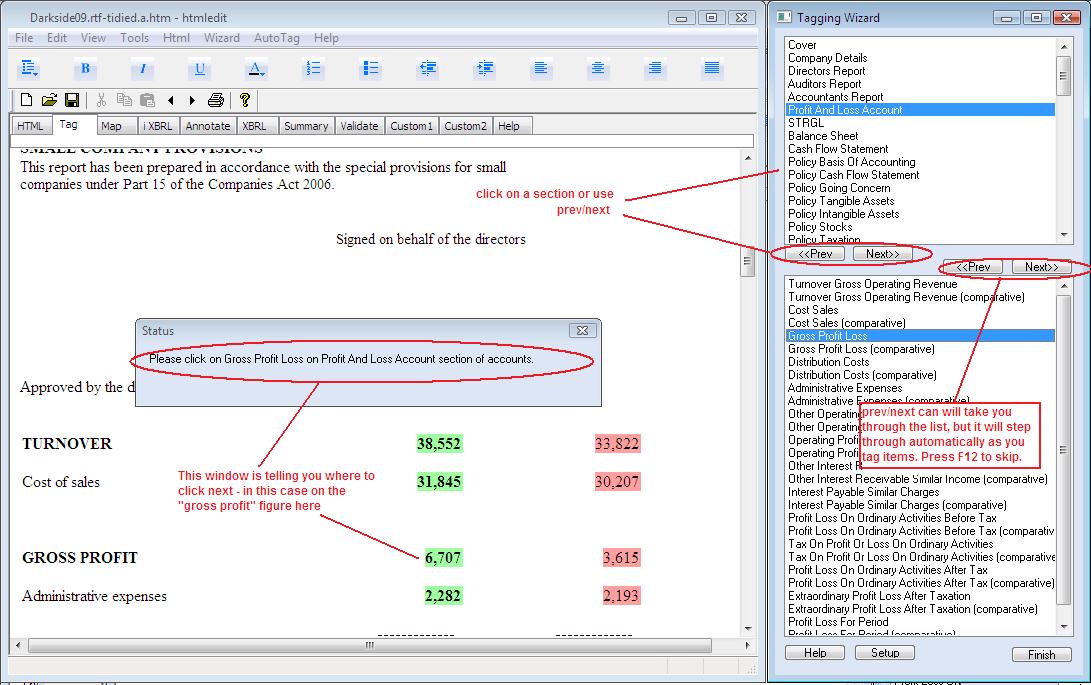Insert a numbered list

coord(313,68)
